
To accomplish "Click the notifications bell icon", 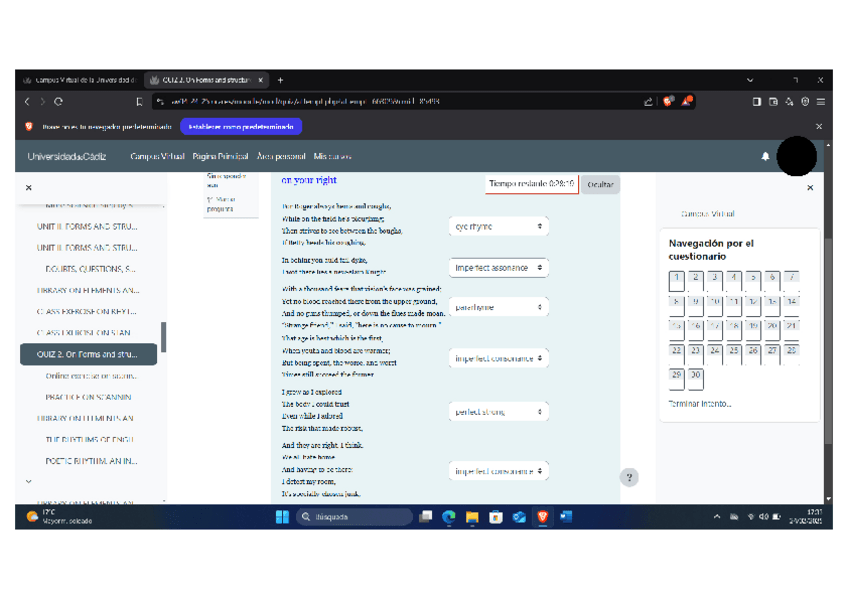I will click(766, 157).
